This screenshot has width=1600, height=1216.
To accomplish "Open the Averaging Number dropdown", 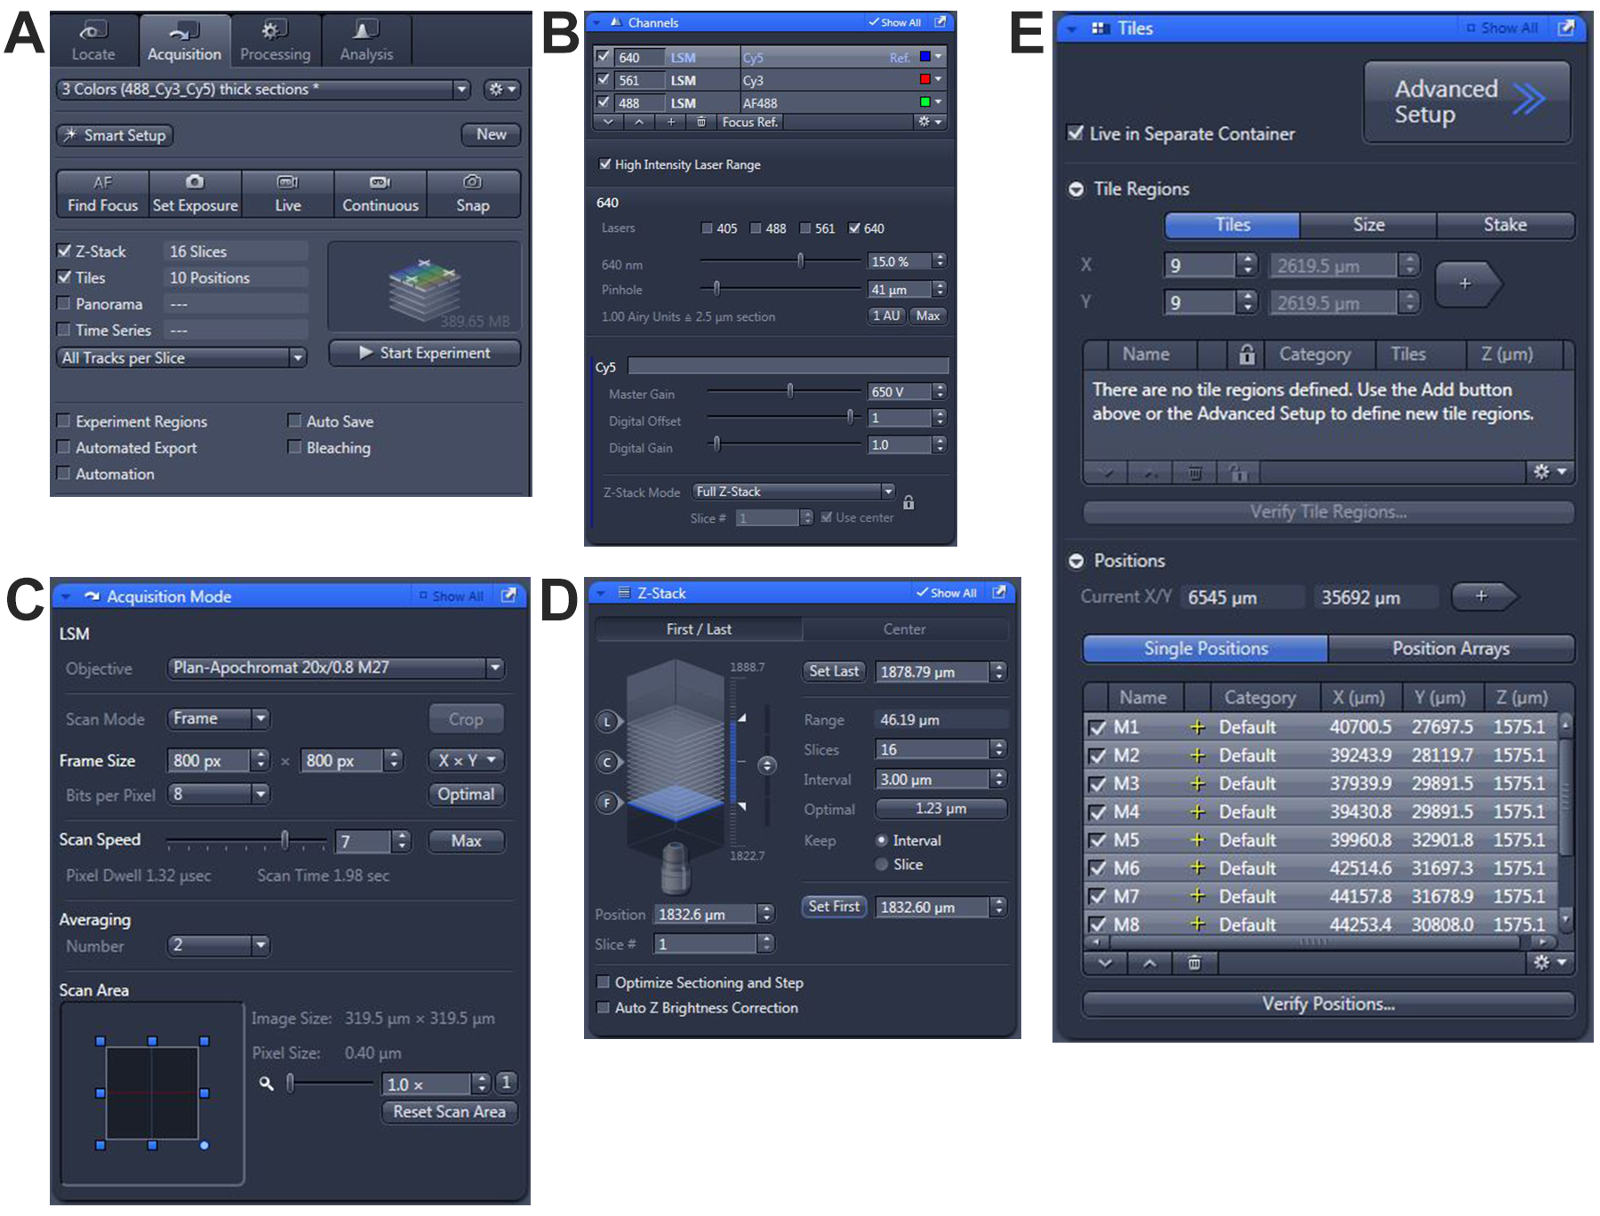I will [219, 945].
